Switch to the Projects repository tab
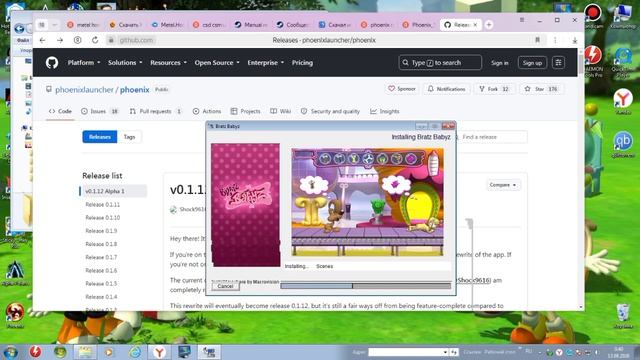 click(245, 111)
